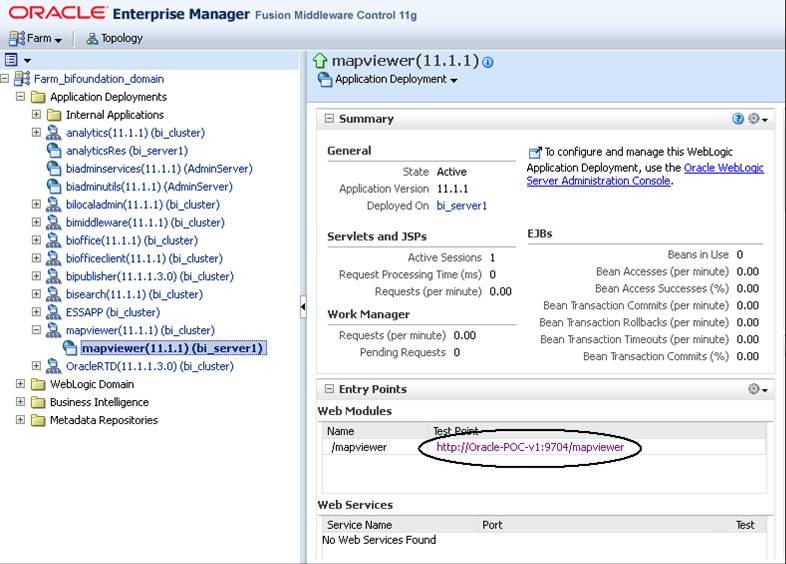Click the bimiddleware cluster deployment icon

click(x=54, y=223)
